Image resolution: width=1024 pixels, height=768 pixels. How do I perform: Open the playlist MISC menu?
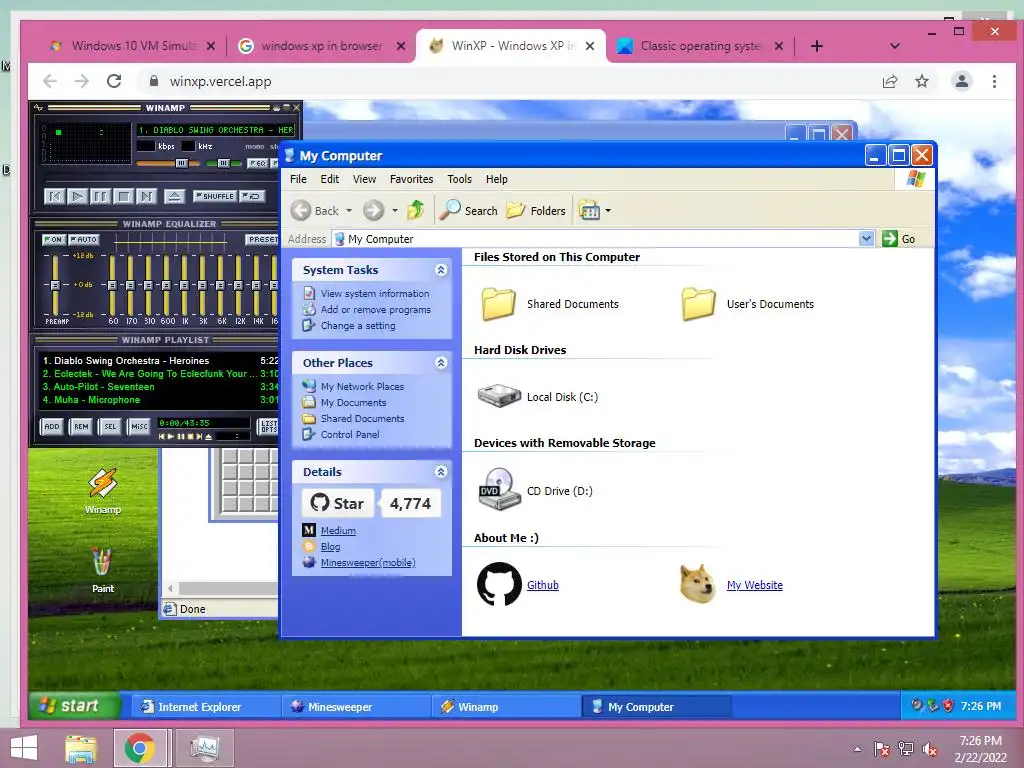(x=140, y=426)
